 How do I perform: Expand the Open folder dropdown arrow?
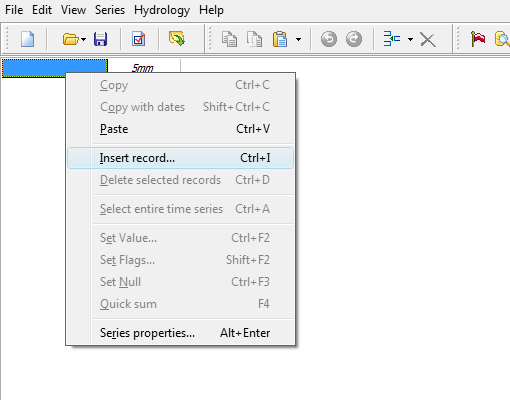[83, 40]
